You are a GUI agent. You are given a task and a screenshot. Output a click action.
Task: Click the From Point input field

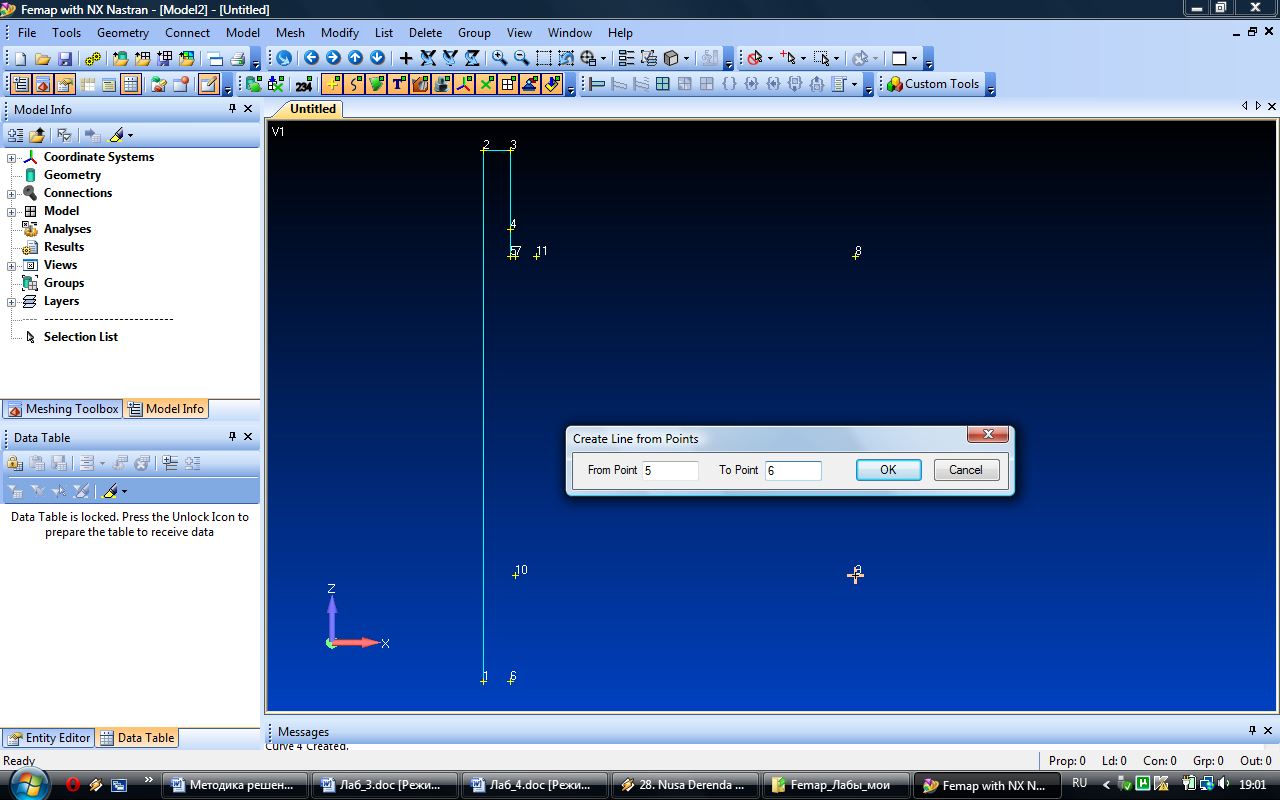tap(670, 470)
